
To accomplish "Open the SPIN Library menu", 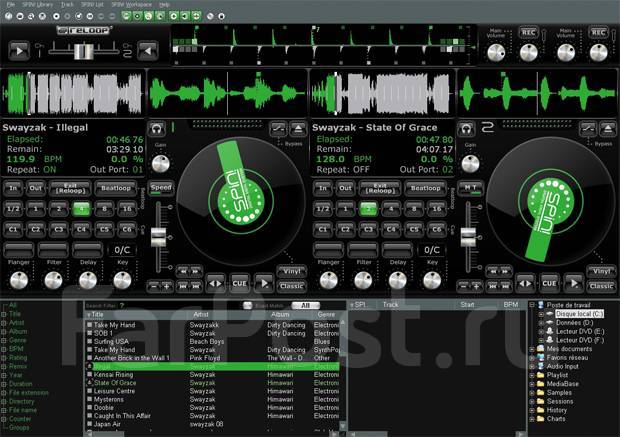I will click(x=38, y=4).
